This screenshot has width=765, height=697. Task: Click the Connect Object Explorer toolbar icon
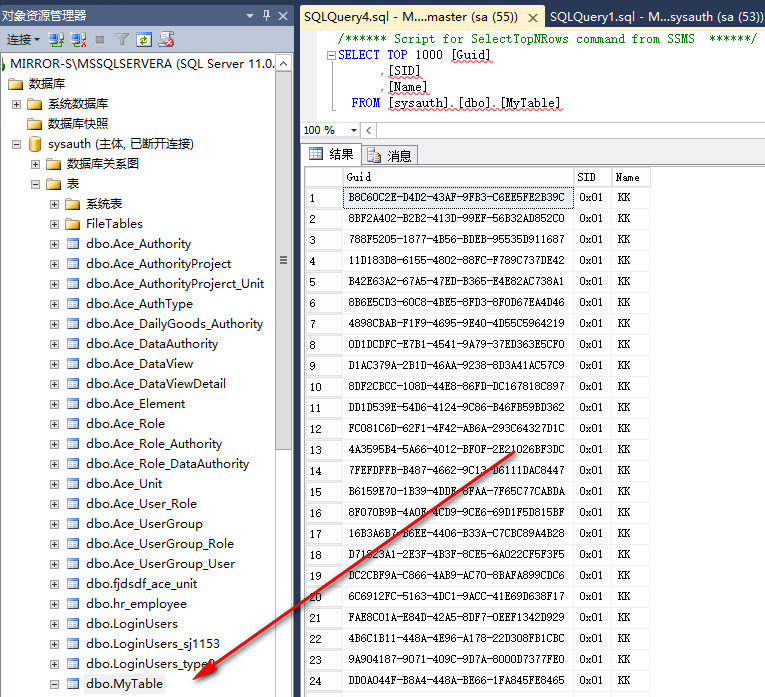coord(56,40)
